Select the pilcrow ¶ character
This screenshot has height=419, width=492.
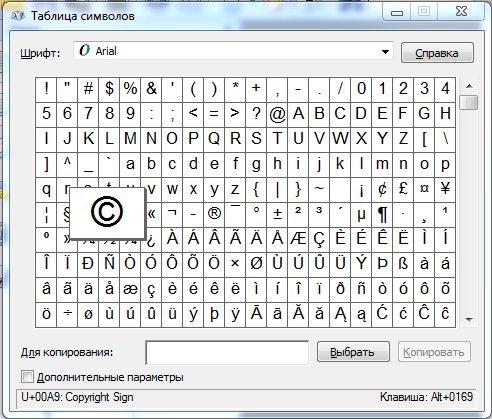click(382, 214)
